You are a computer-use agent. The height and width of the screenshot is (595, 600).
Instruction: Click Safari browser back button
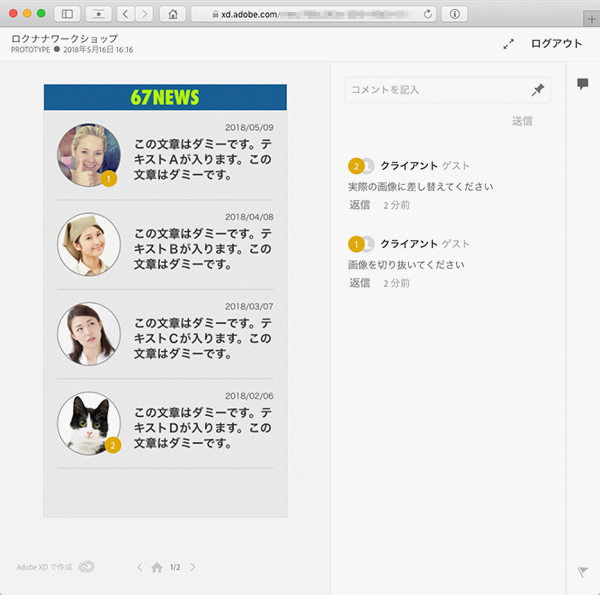pos(126,14)
